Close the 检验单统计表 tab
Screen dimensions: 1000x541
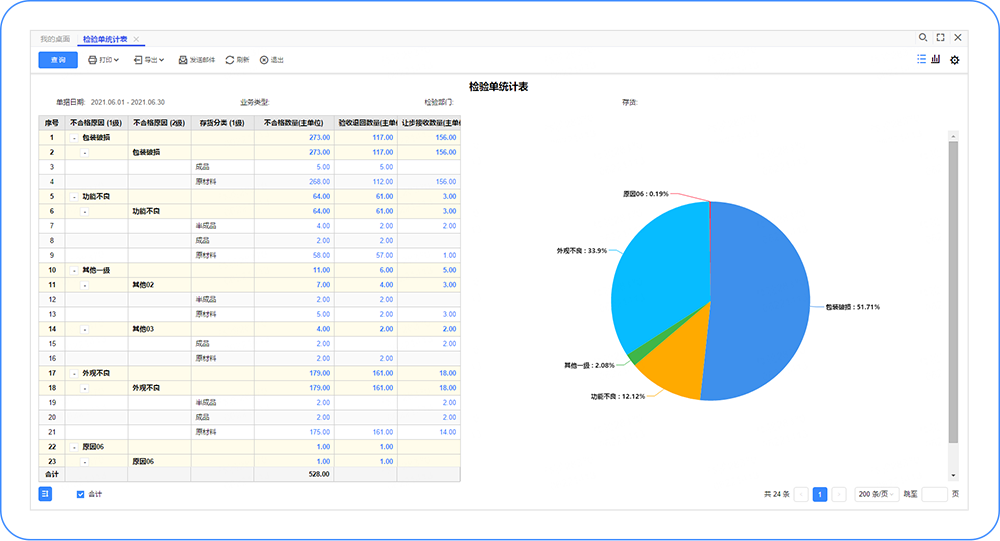tap(136, 38)
